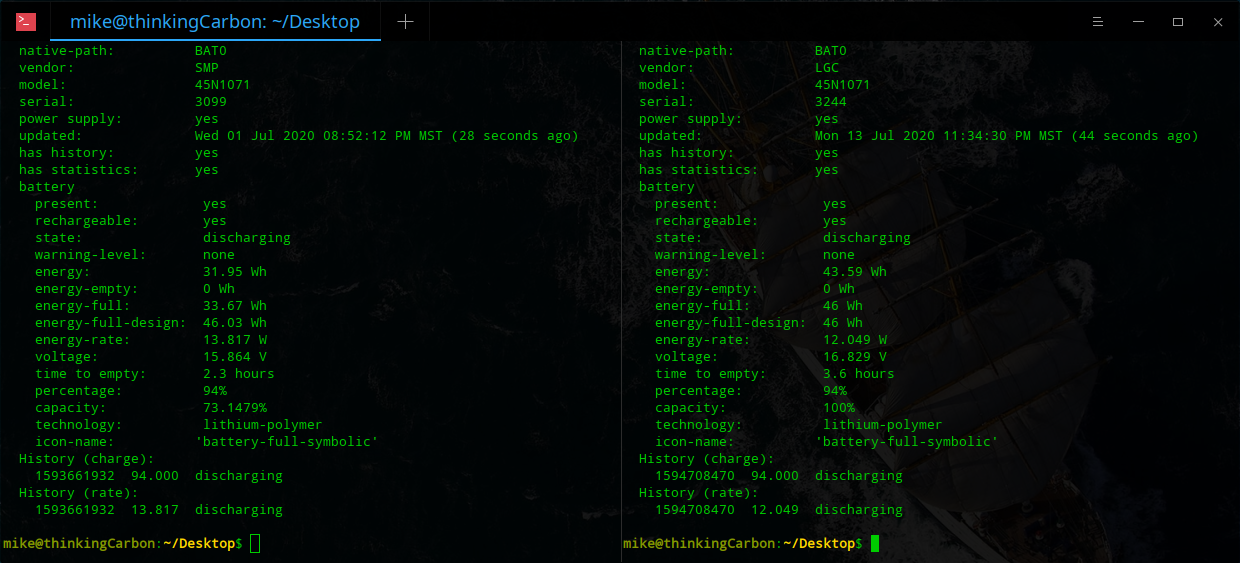Click the 16.829 V voltage value

(x=854, y=357)
